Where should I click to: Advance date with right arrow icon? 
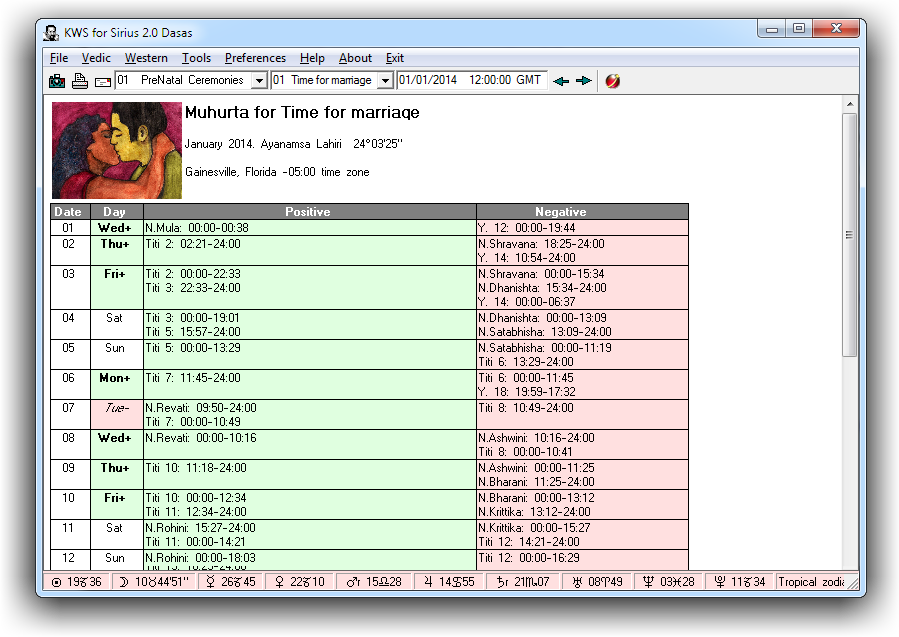[584, 81]
